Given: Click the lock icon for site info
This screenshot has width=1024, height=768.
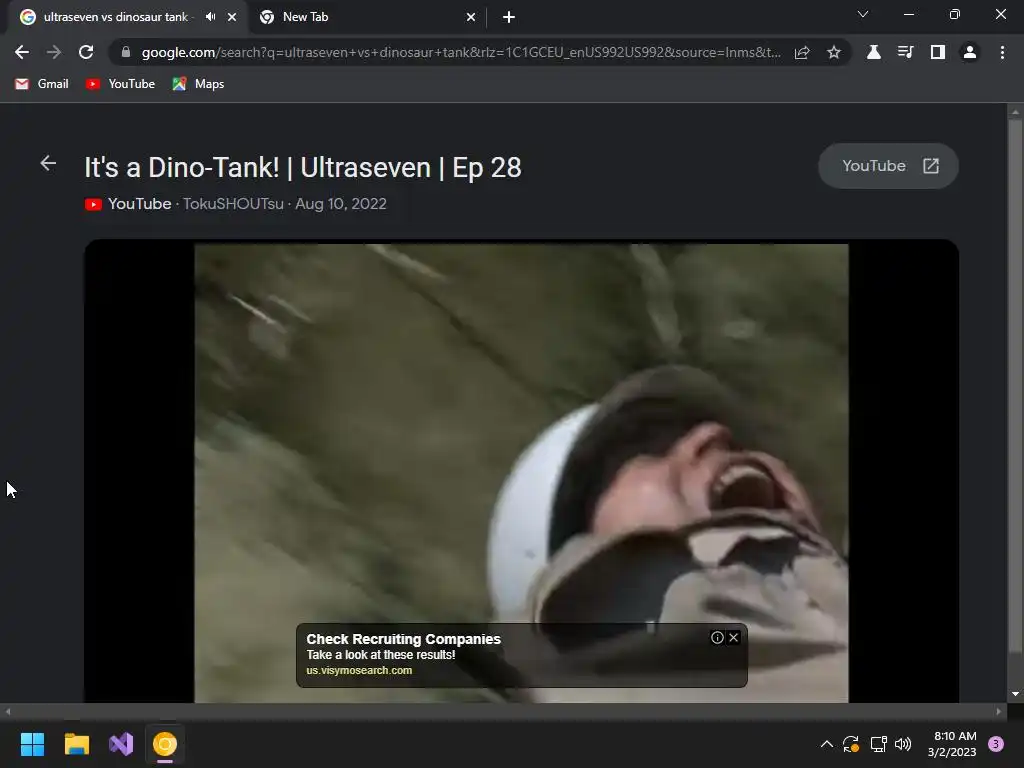Looking at the screenshot, I should 126,52.
